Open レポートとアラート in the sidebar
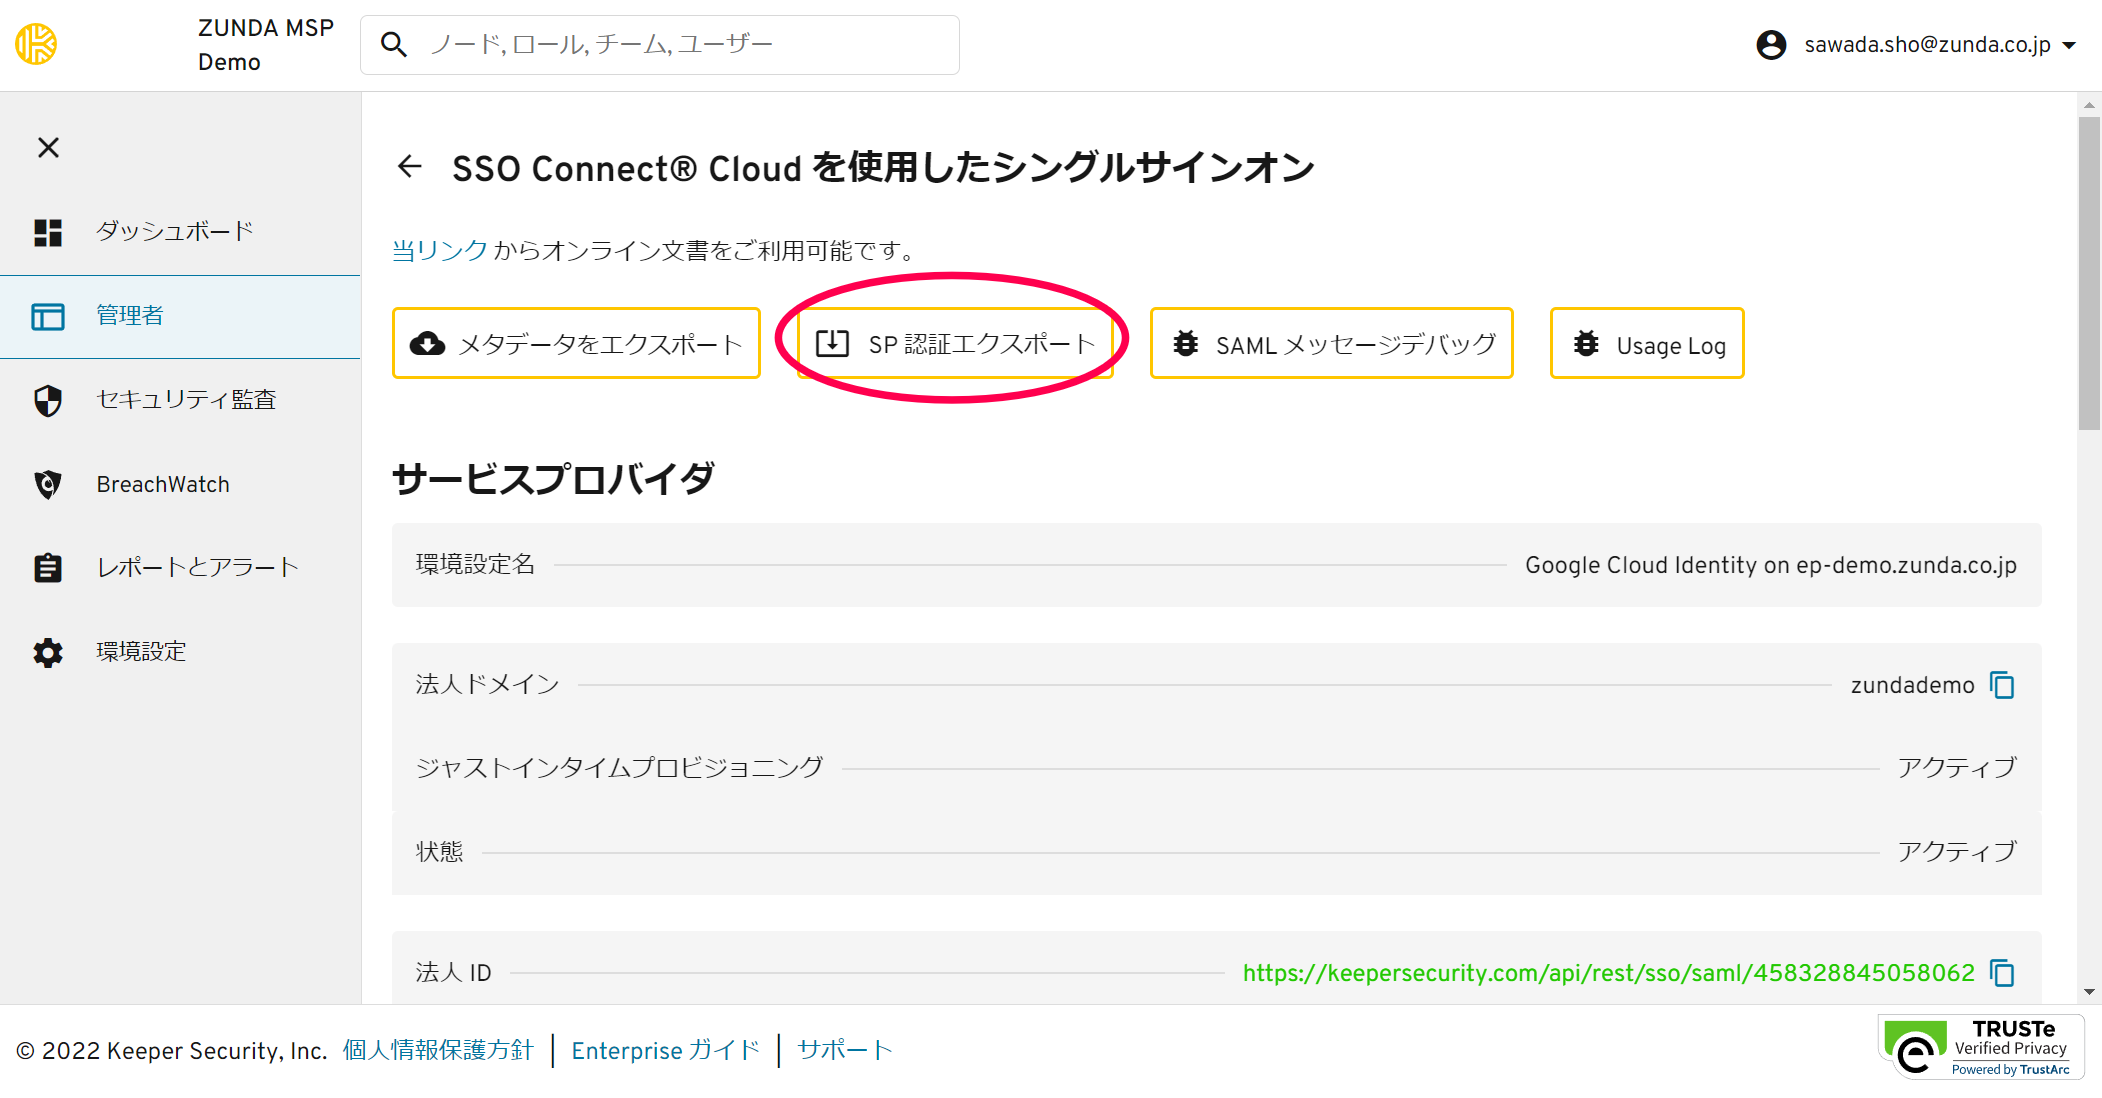This screenshot has width=2102, height=1098. coord(198,568)
